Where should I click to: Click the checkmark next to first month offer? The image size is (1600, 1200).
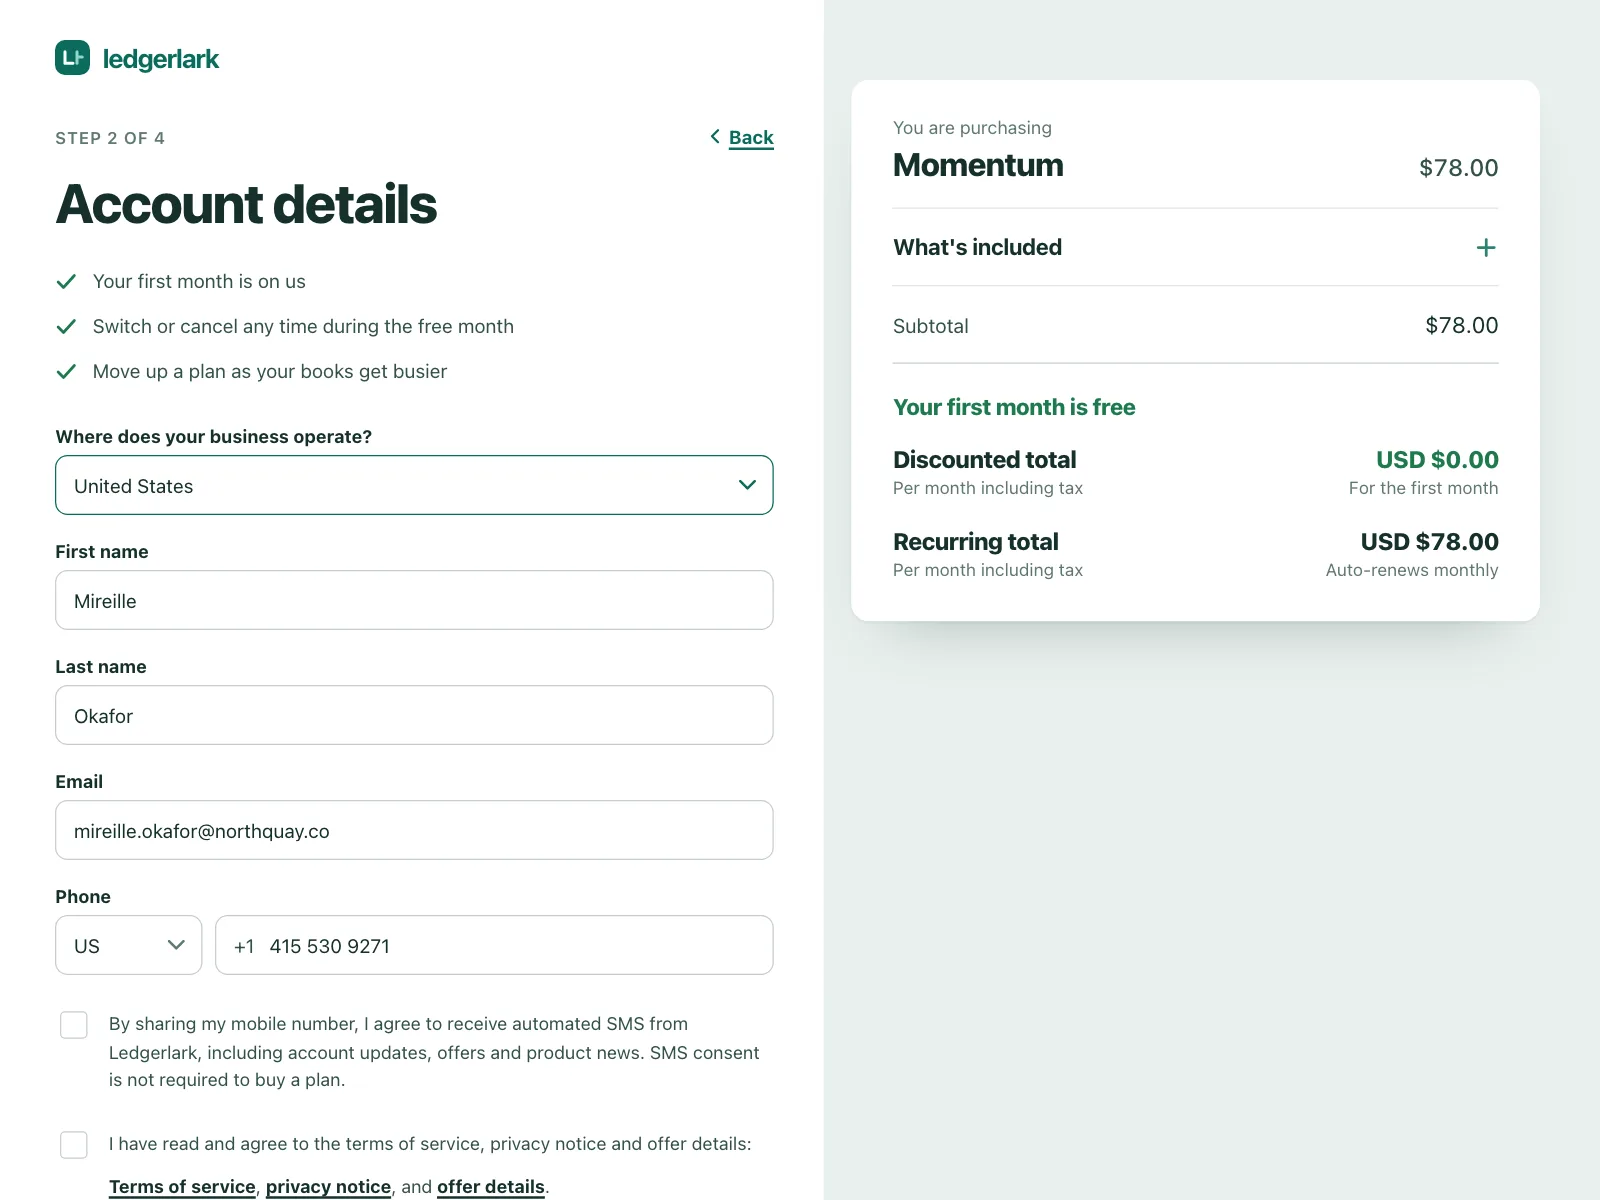point(66,282)
